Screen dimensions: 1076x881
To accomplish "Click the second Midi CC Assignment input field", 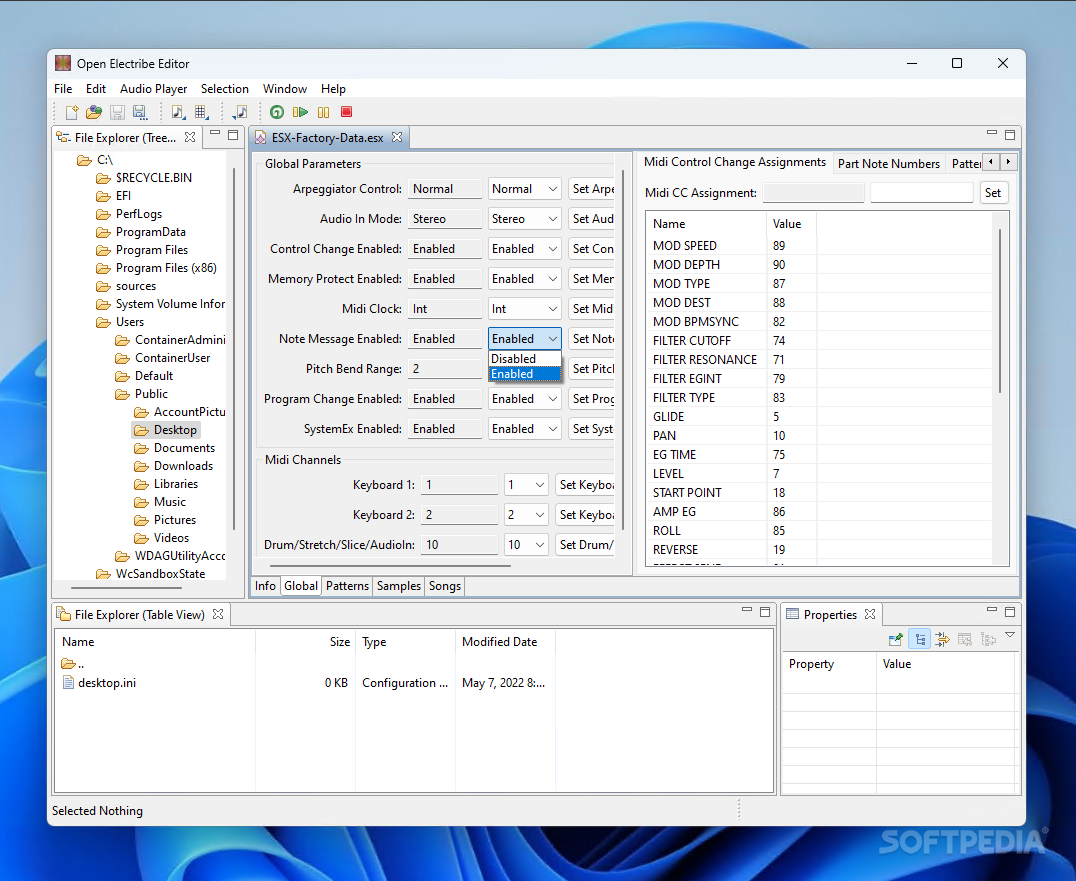I will [922, 193].
